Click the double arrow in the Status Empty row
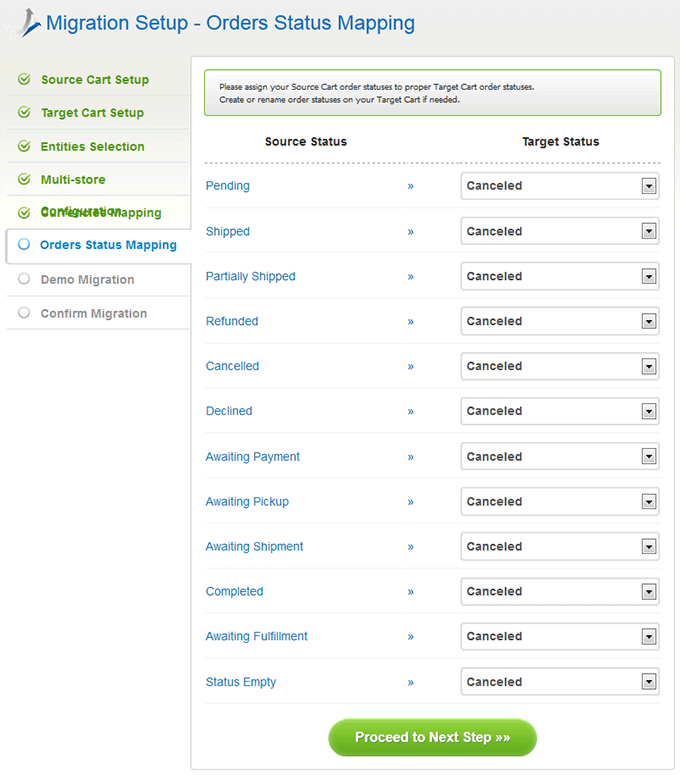Viewport: 680px width, 775px height. pos(411,683)
